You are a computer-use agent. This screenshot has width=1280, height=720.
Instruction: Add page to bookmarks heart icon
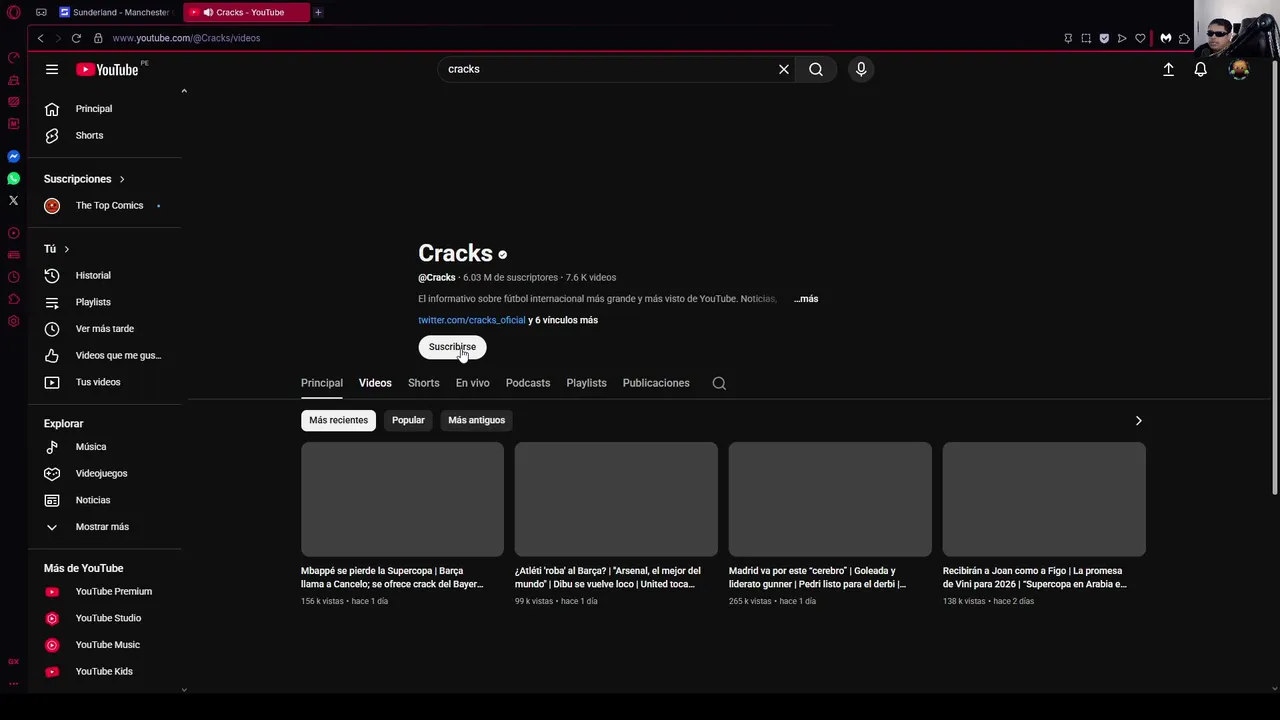point(1140,38)
